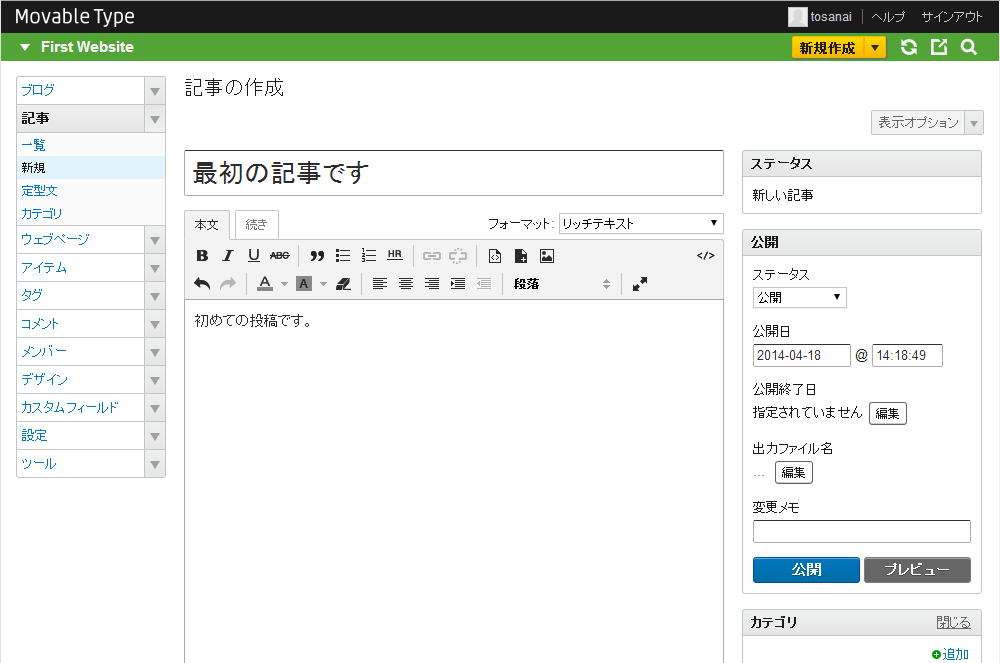
Task: Switch to the 続き tab
Action: point(257,225)
